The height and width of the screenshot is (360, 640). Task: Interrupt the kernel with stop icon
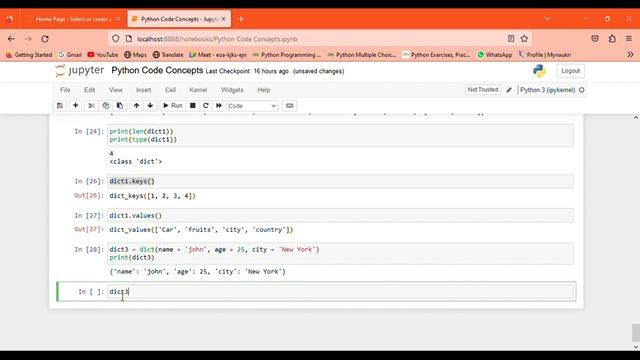pyautogui.click(x=193, y=106)
